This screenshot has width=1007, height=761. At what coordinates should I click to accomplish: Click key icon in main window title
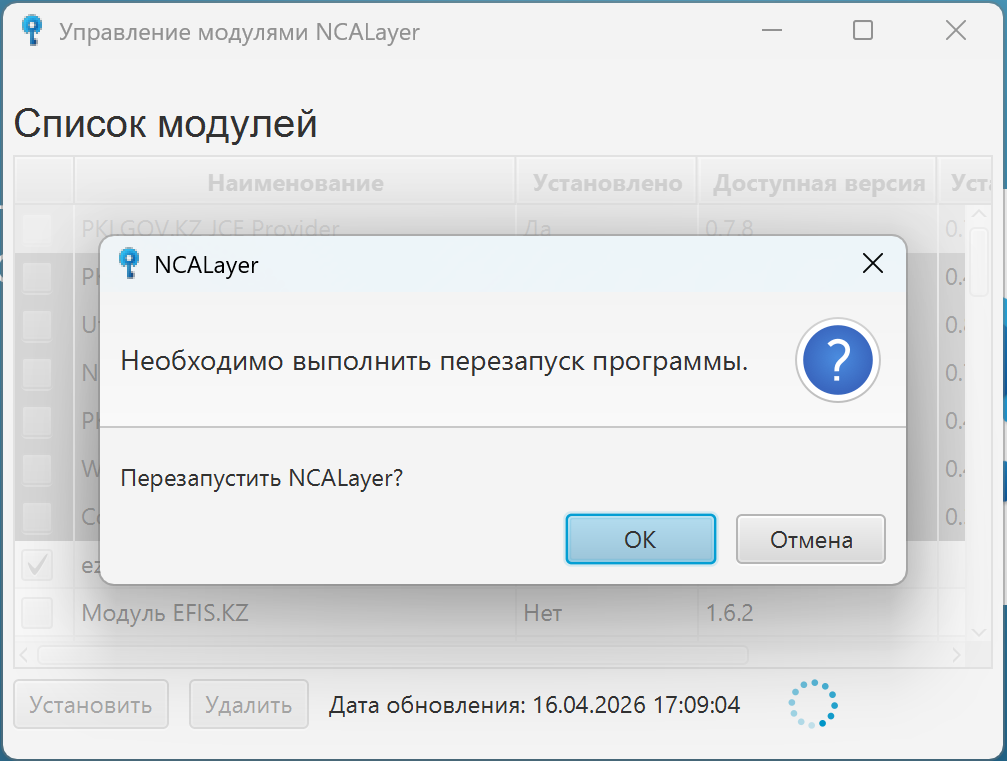pyautogui.click(x=31, y=30)
